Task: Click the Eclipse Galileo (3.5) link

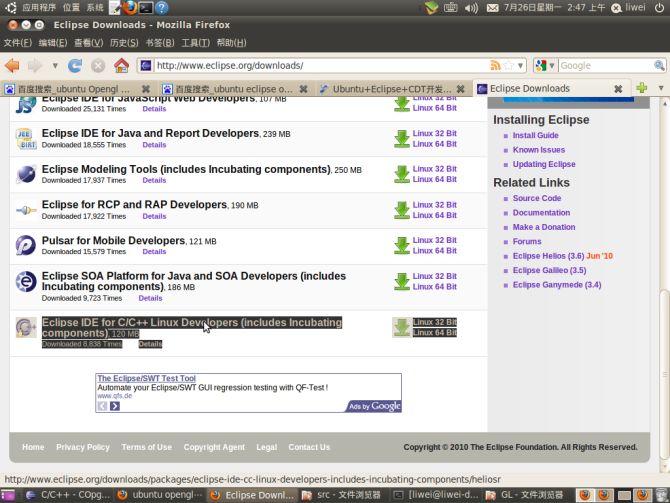Action: click(x=549, y=270)
